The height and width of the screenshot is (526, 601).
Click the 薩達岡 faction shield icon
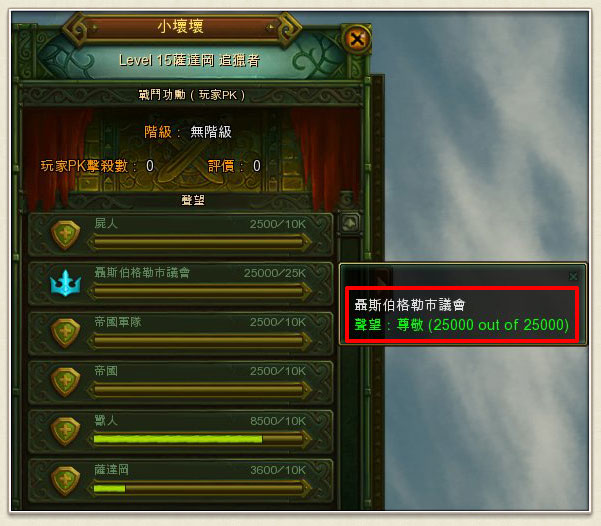66,480
